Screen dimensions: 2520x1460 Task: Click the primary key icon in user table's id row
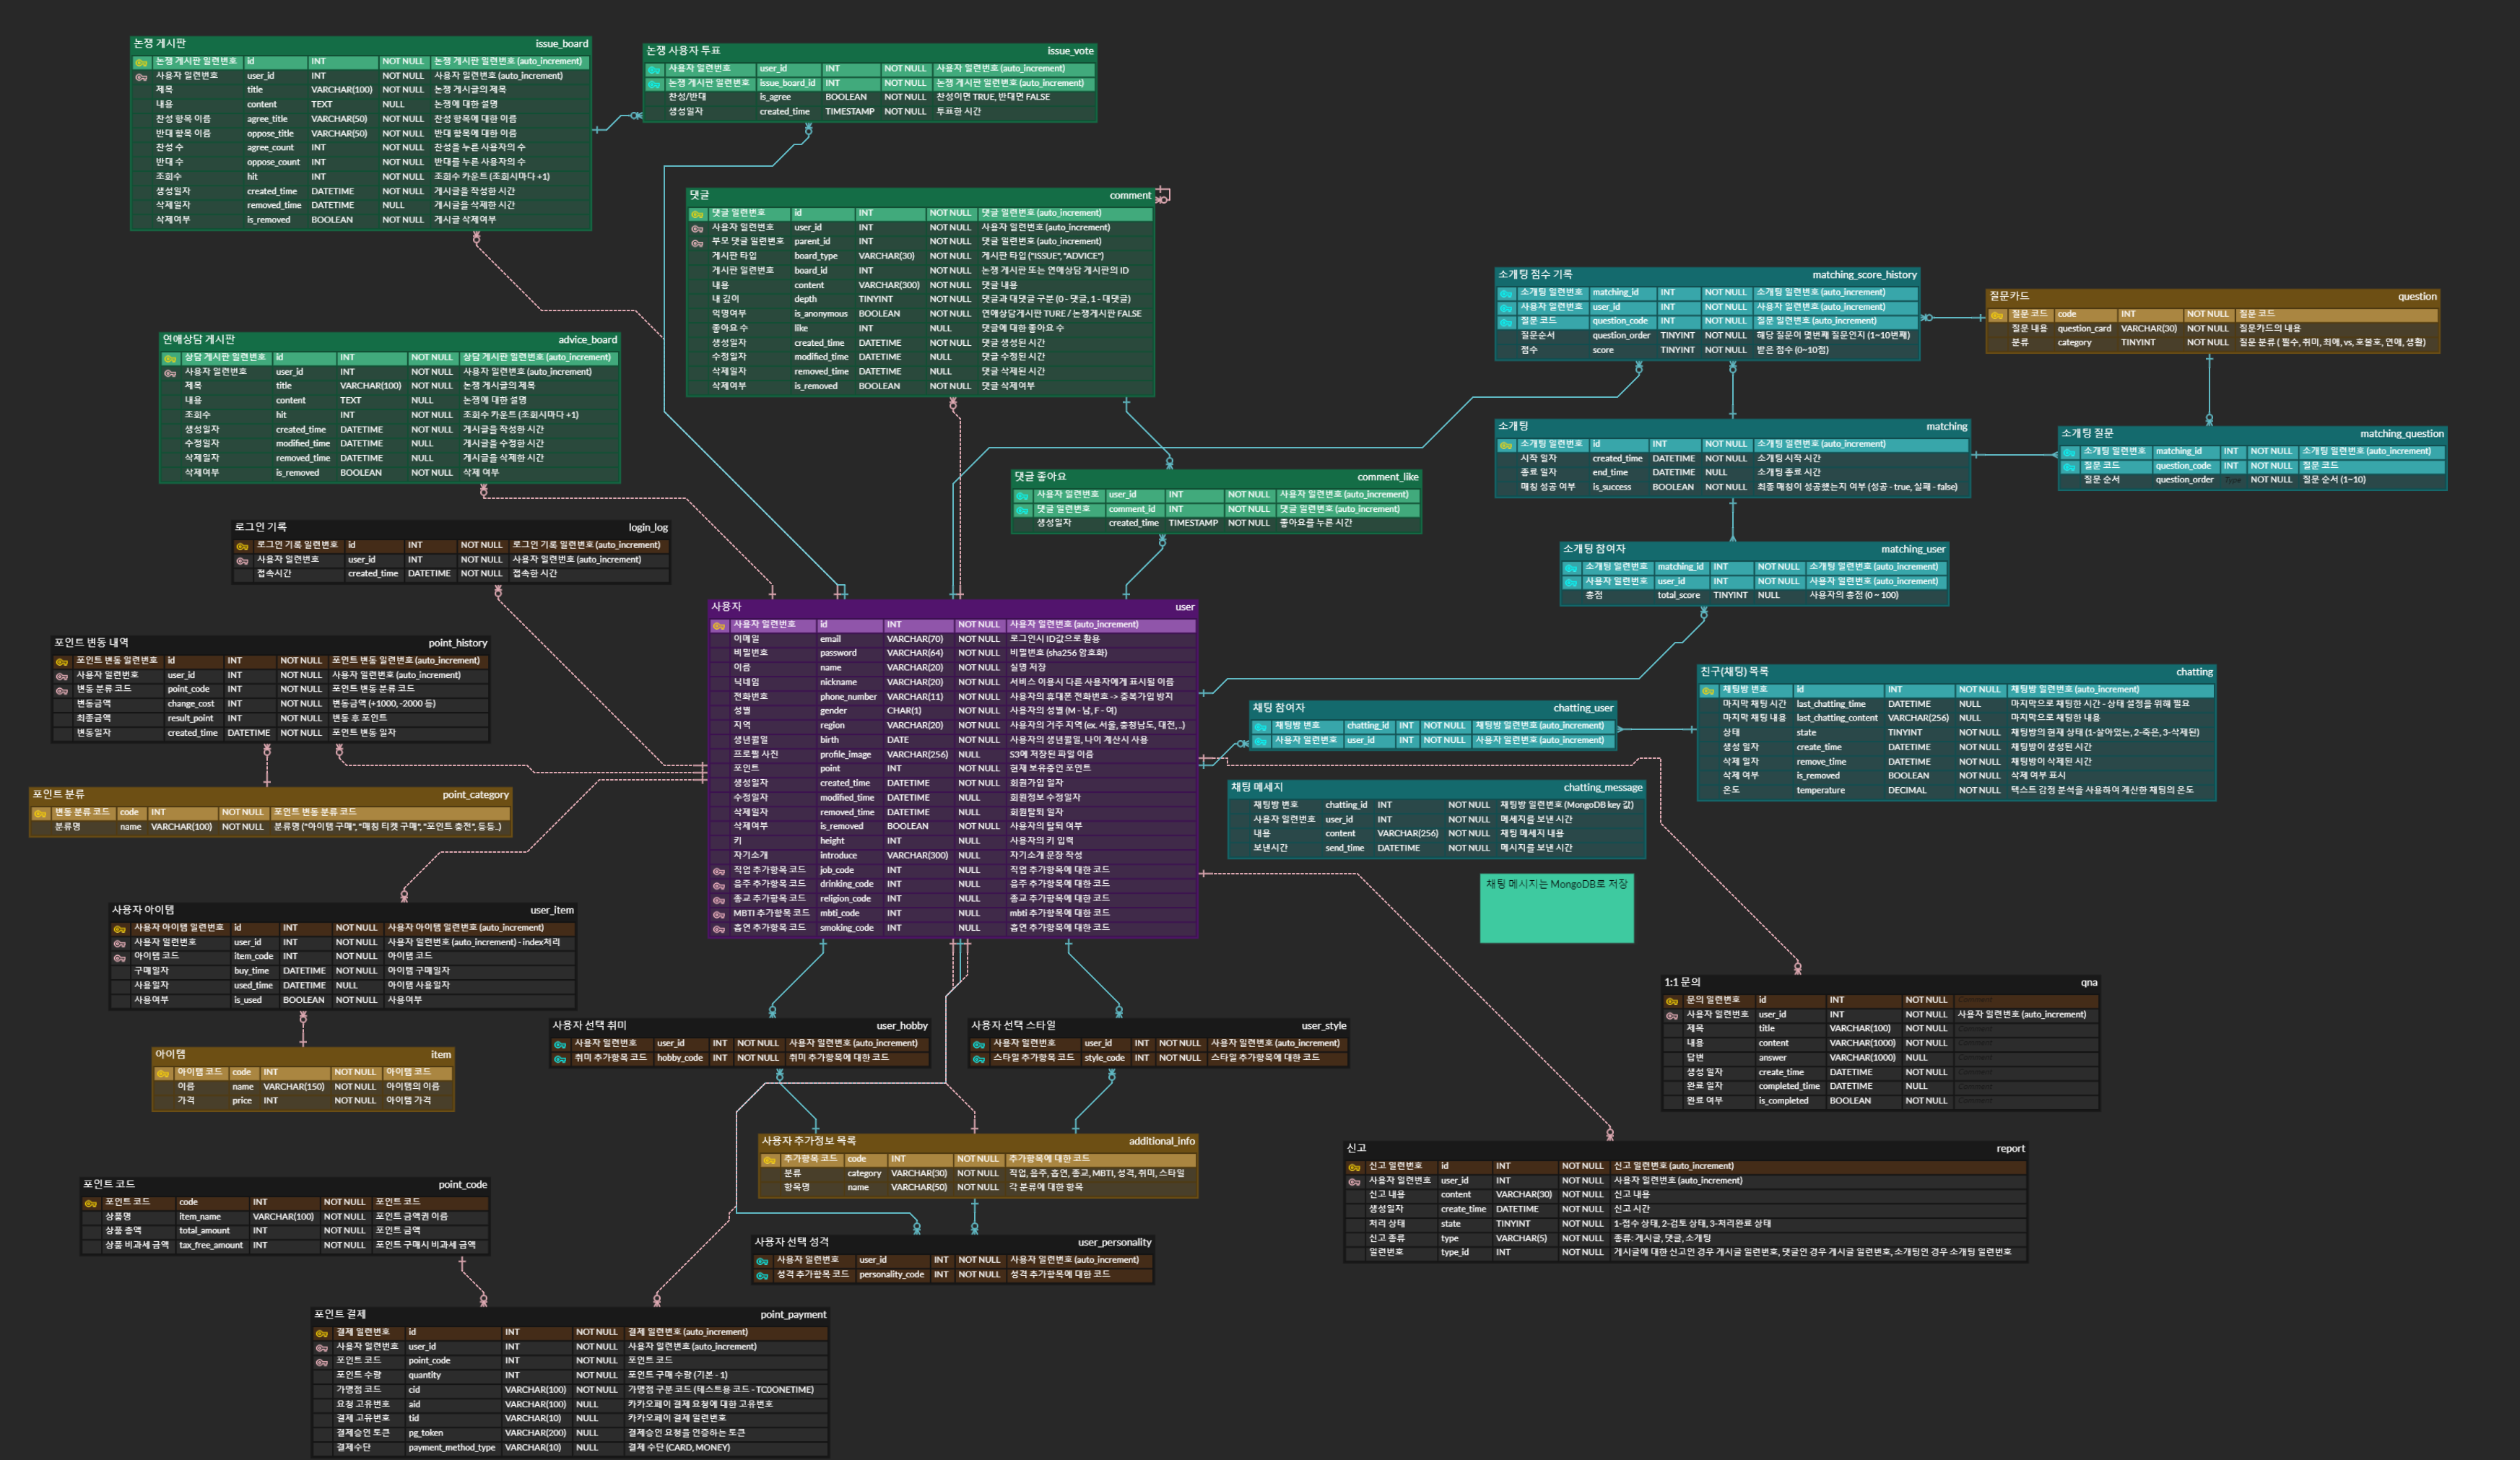coord(719,626)
